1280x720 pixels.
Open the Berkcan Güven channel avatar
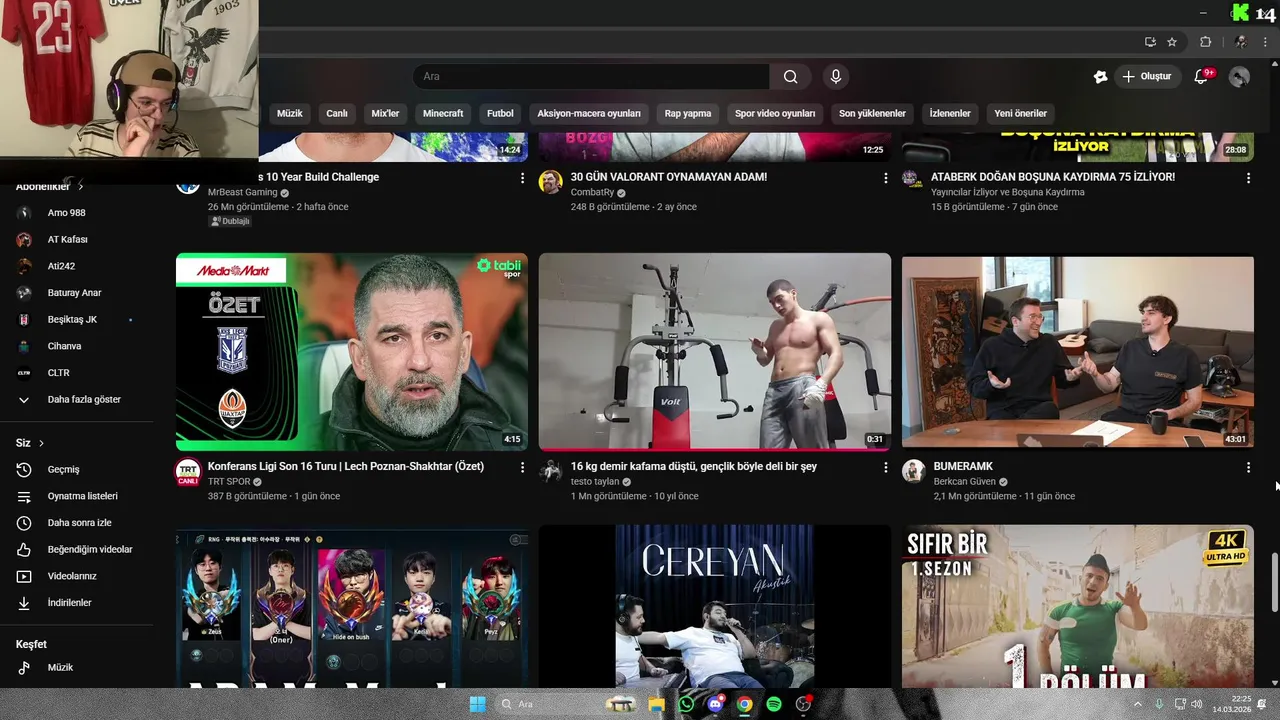tap(914, 471)
